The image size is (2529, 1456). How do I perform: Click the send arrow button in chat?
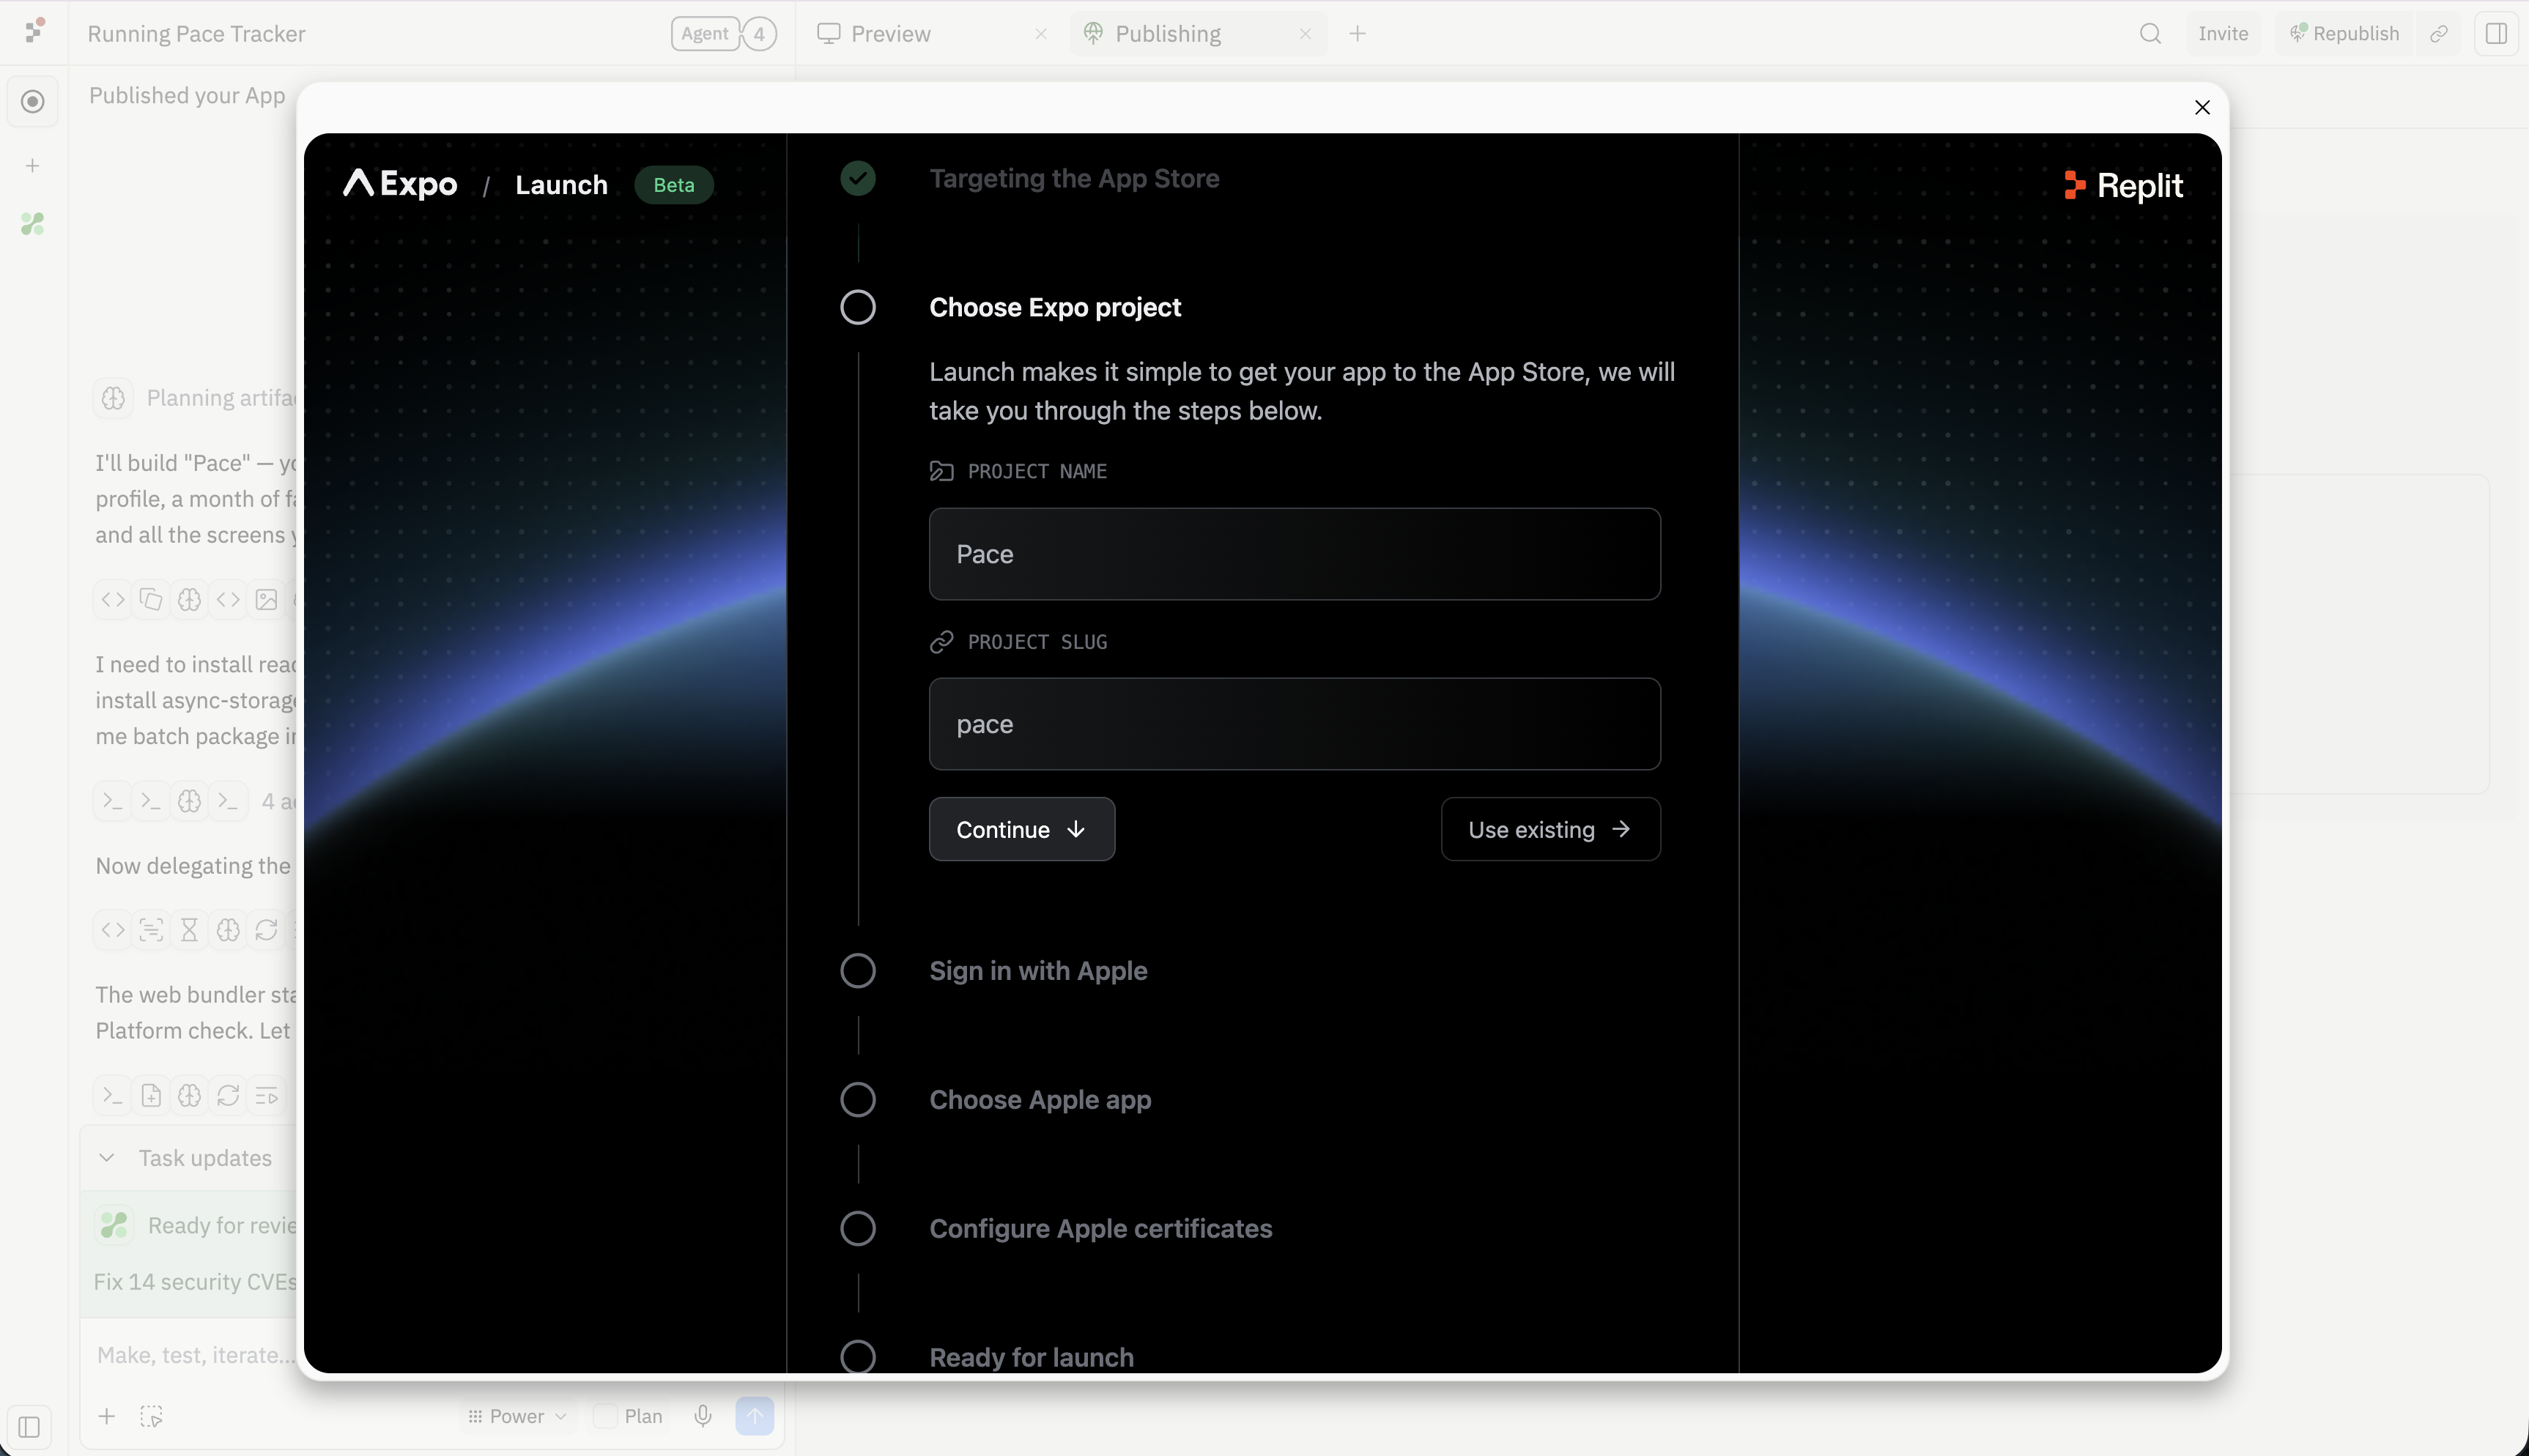(x=755, y=1416)
